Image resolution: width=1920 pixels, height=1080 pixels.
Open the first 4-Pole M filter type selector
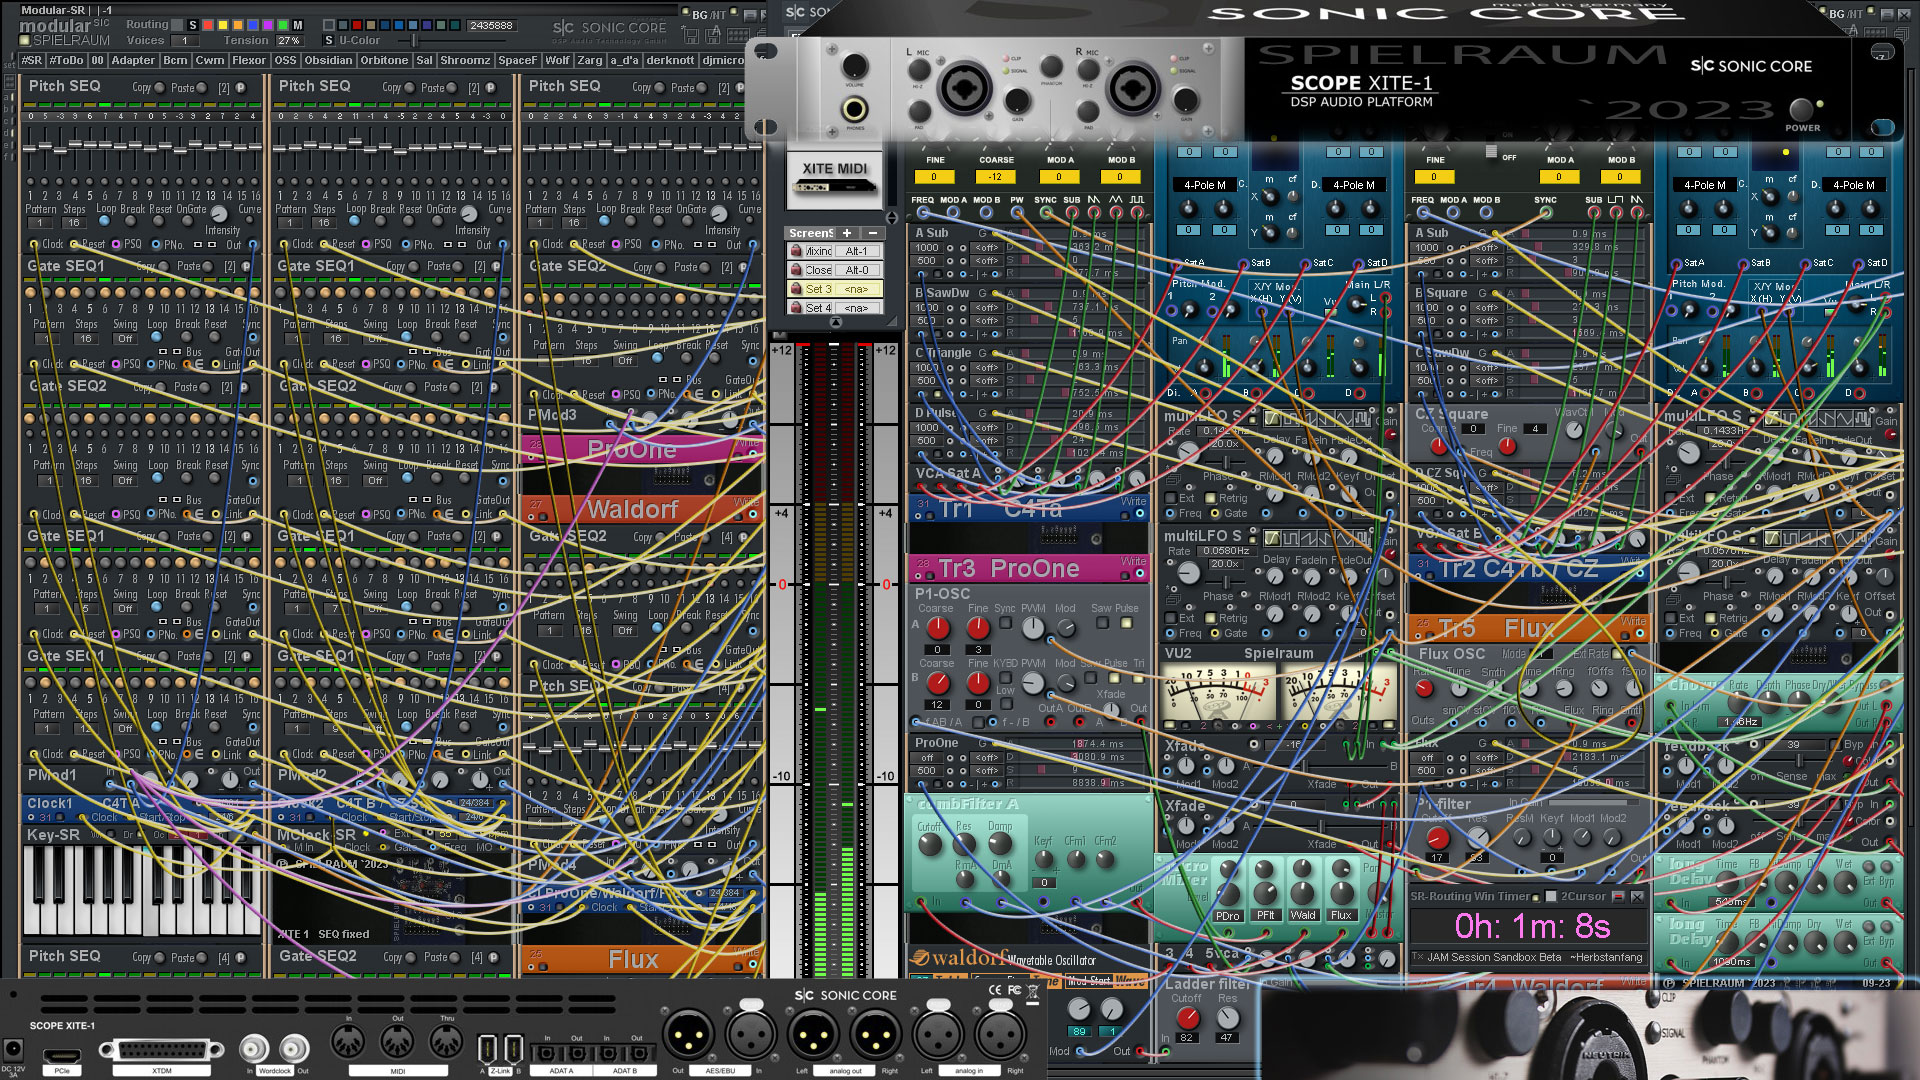(1205, 185)
